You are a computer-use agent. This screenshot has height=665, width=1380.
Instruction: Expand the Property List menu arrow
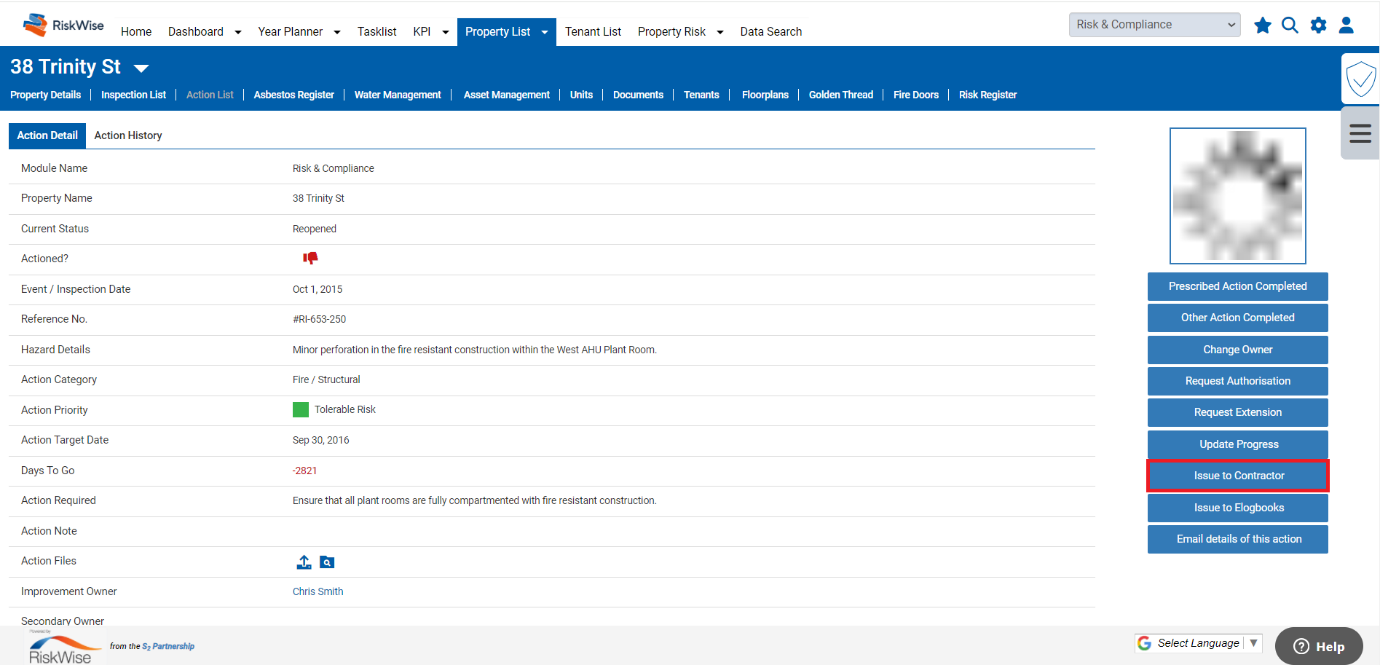(x=545, y=32)
